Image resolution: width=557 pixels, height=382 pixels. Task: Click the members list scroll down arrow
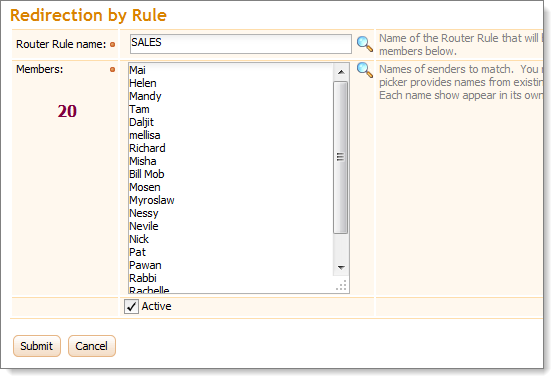coord(341,267)
